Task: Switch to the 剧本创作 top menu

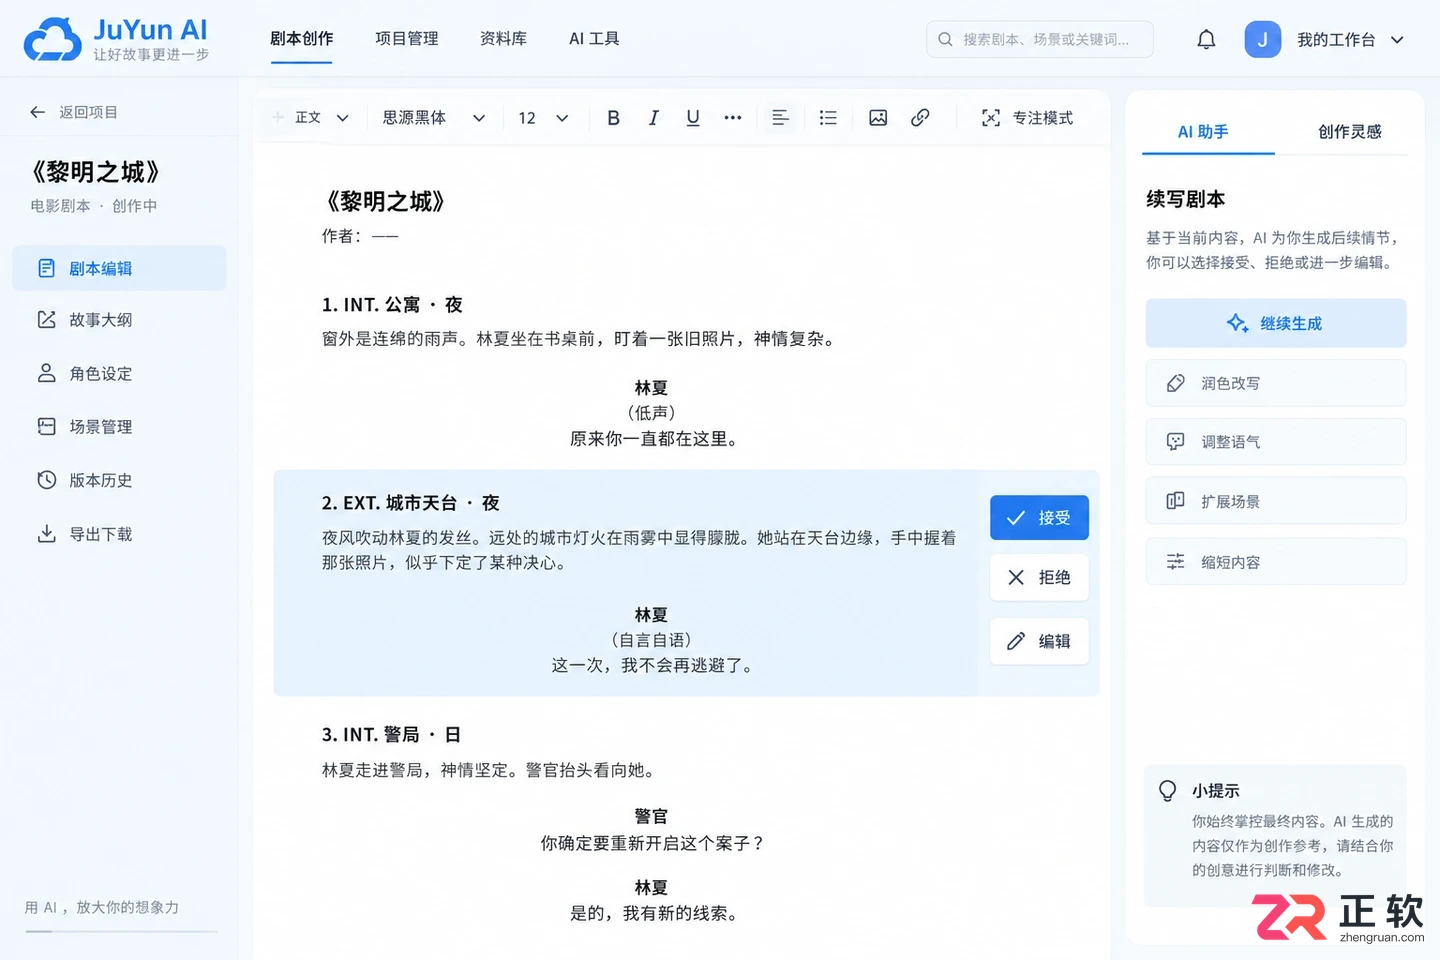Action: (x=302, y=39)
